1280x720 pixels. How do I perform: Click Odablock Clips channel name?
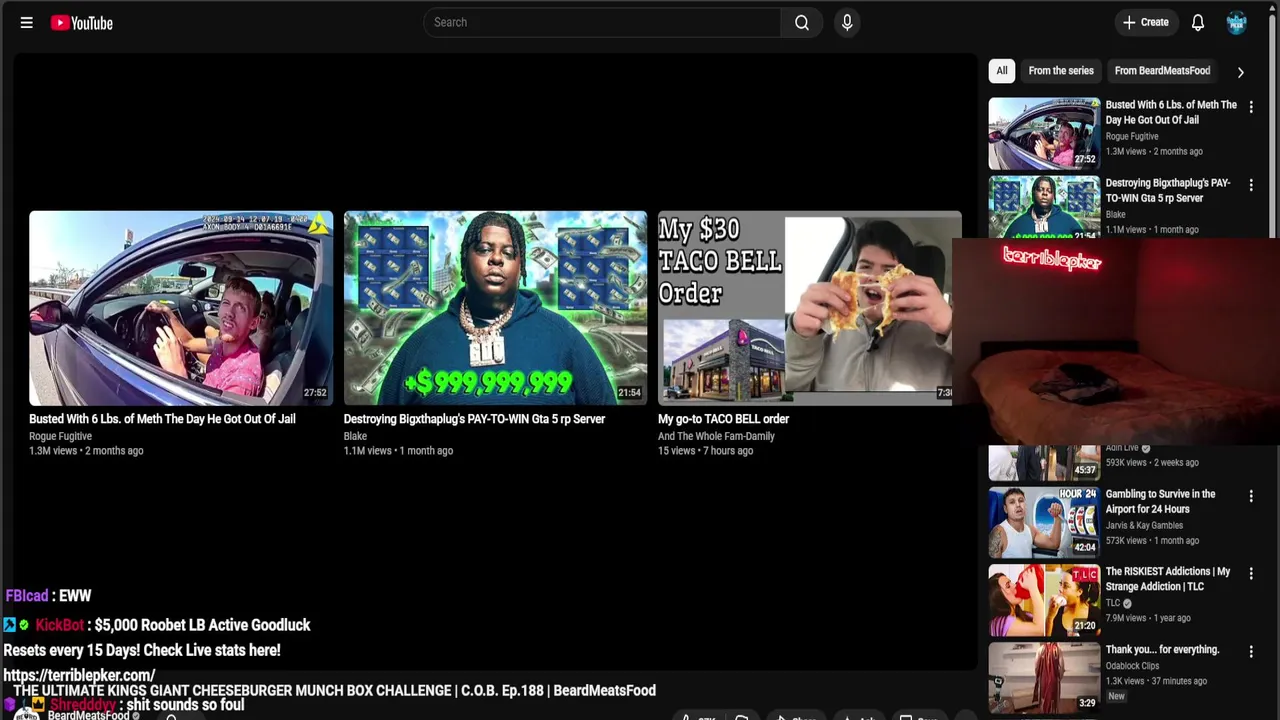1132,666
